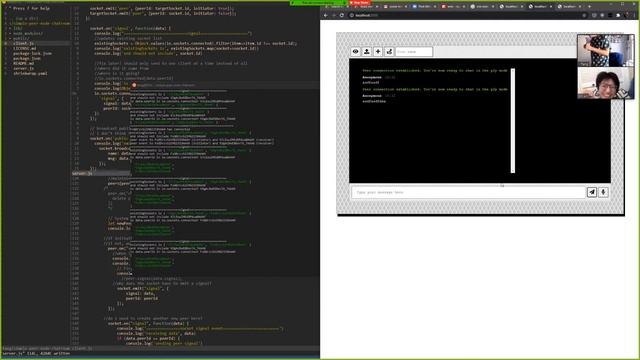Screen dimensions: 640x360
Task: Click the fourth chat toolbar icon beside name field
Action: pos(389,52)
